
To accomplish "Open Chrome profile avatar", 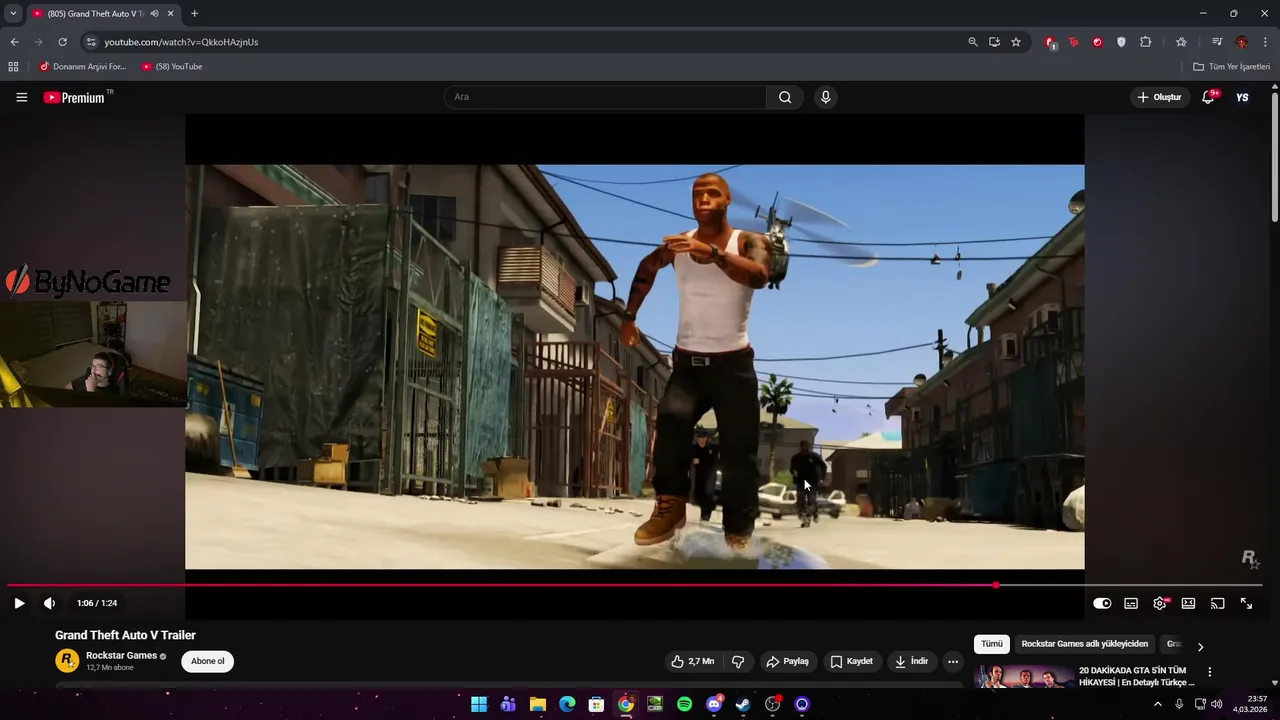I will (1241, 42).
